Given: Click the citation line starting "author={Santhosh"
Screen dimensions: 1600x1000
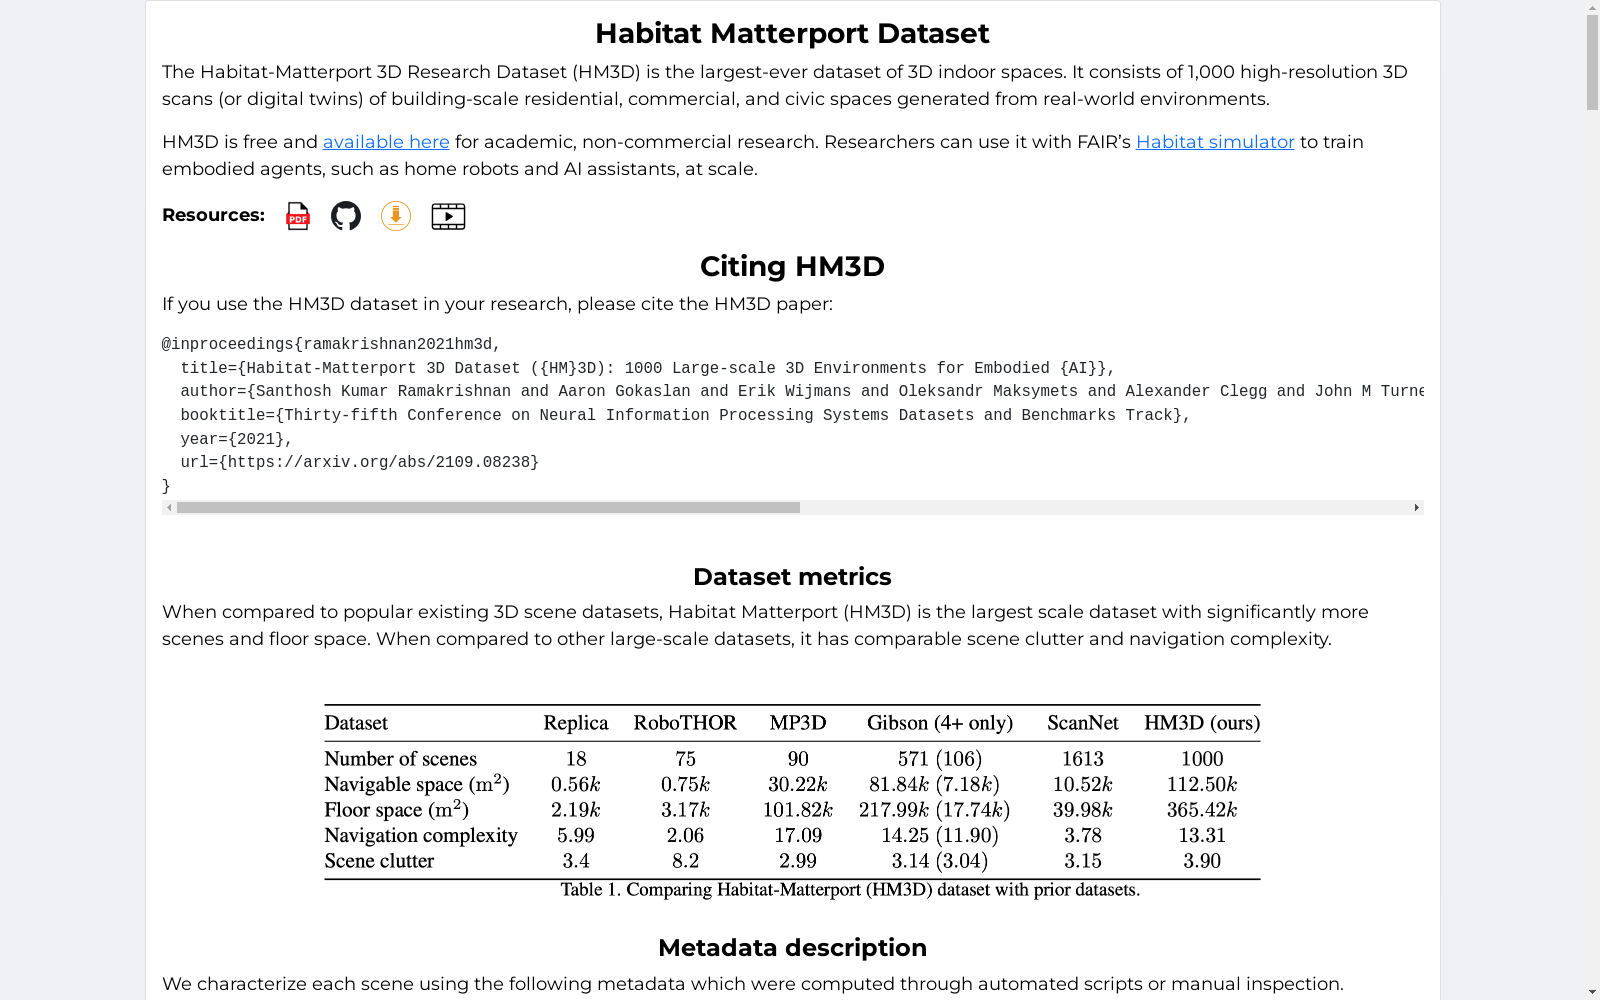Looking at the screenshot, I should click(x=802, y=392).
